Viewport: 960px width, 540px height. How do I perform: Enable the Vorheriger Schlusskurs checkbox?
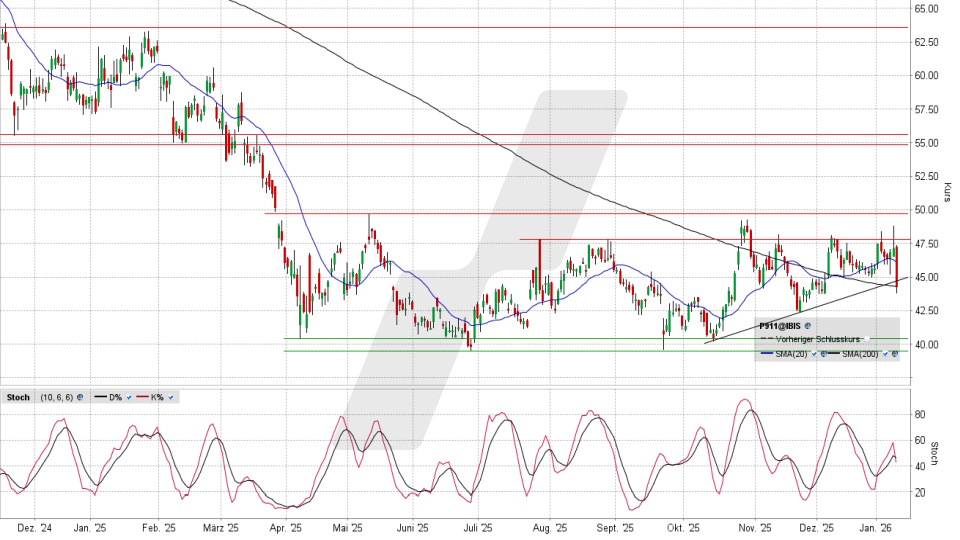pyautogui.click(x=867, y=339)
